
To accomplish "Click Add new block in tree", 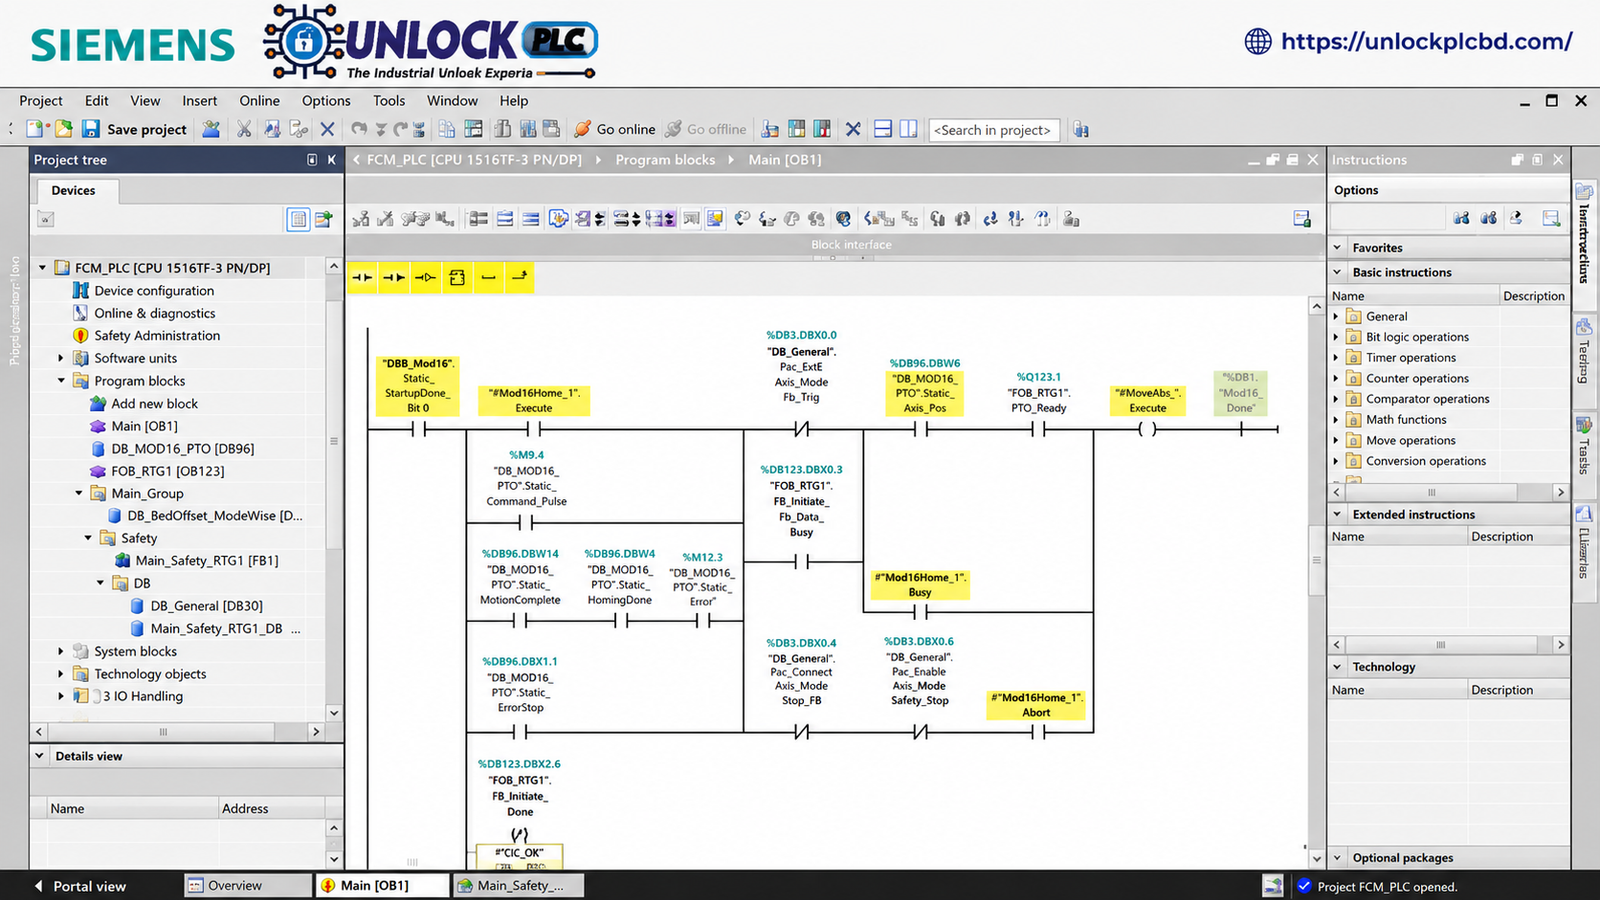I will [154, 404].
